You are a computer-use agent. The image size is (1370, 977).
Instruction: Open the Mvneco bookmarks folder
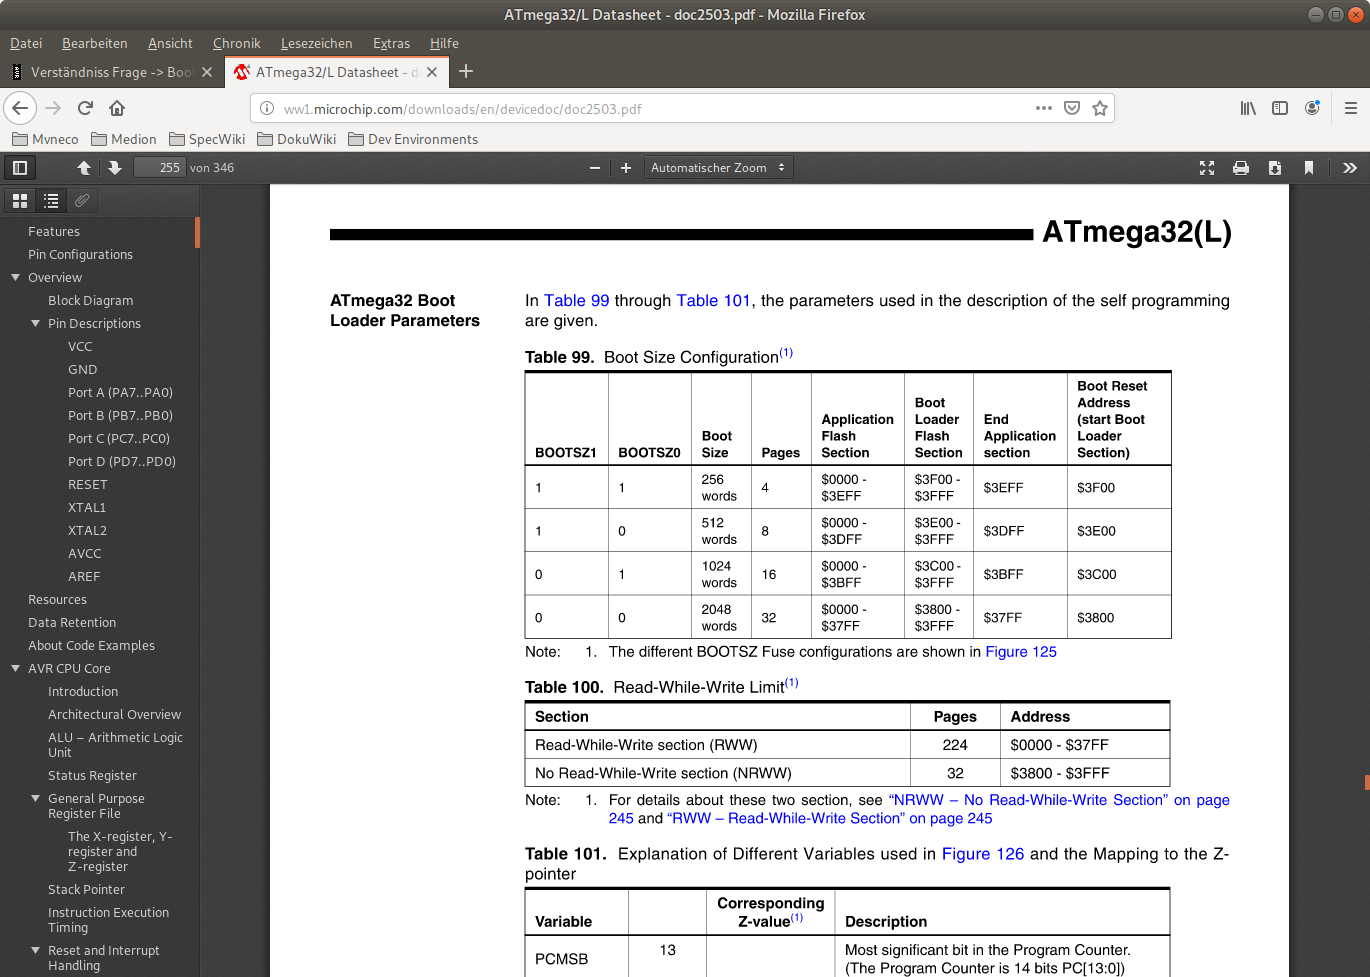coord(45,139)
